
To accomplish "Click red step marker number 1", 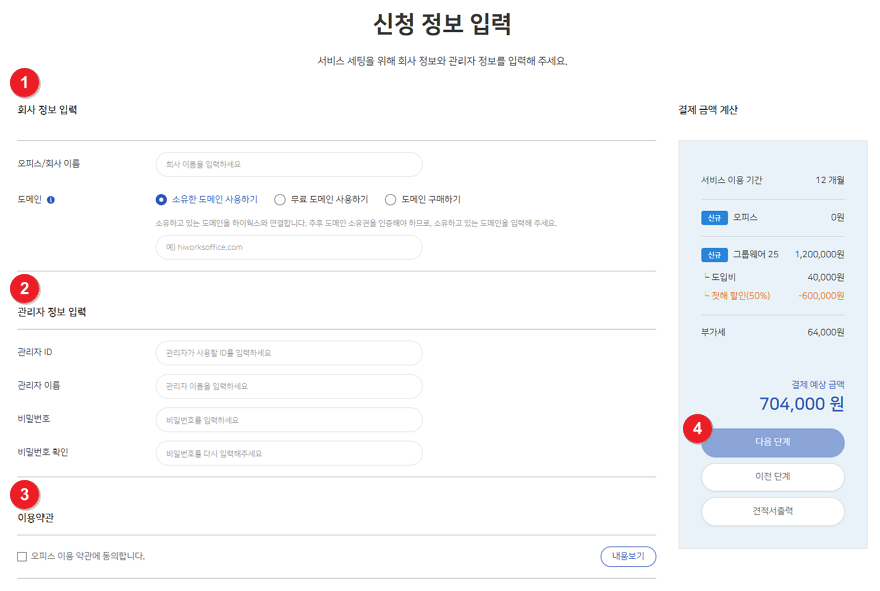I will tap(24, 81).
